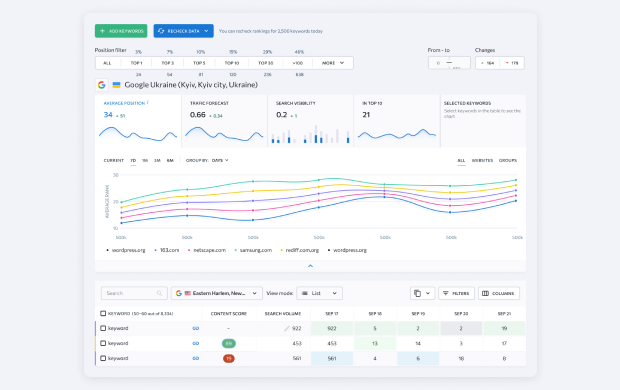Click the Add Keywords button
Screen dimensions: 620x390
click(121, 31)
